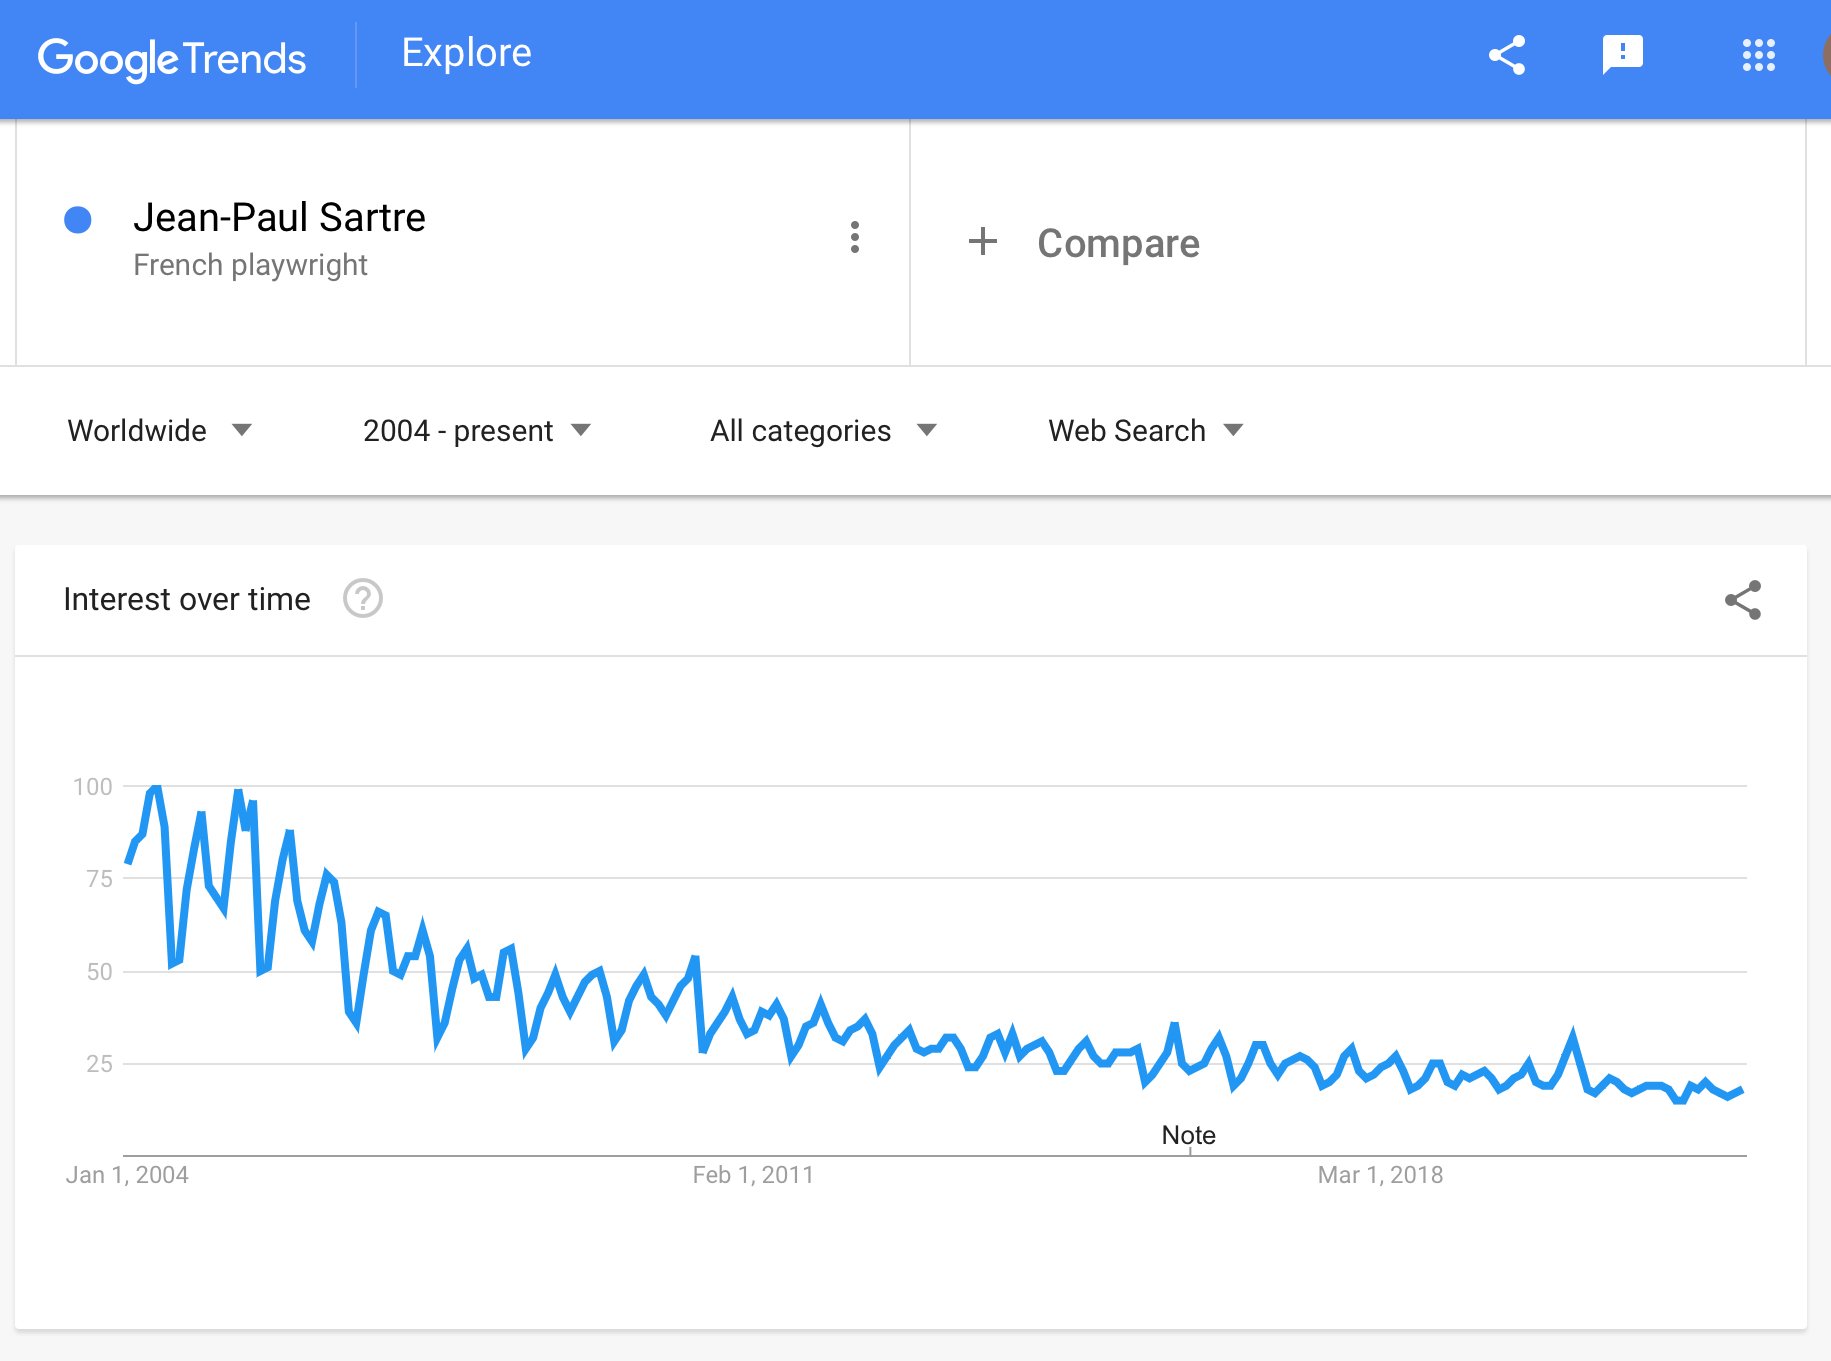Expand the All categories dropdown
The width and height of the screenshot is (1831, 1361).
pyautogui.click(x=823, y=430)
